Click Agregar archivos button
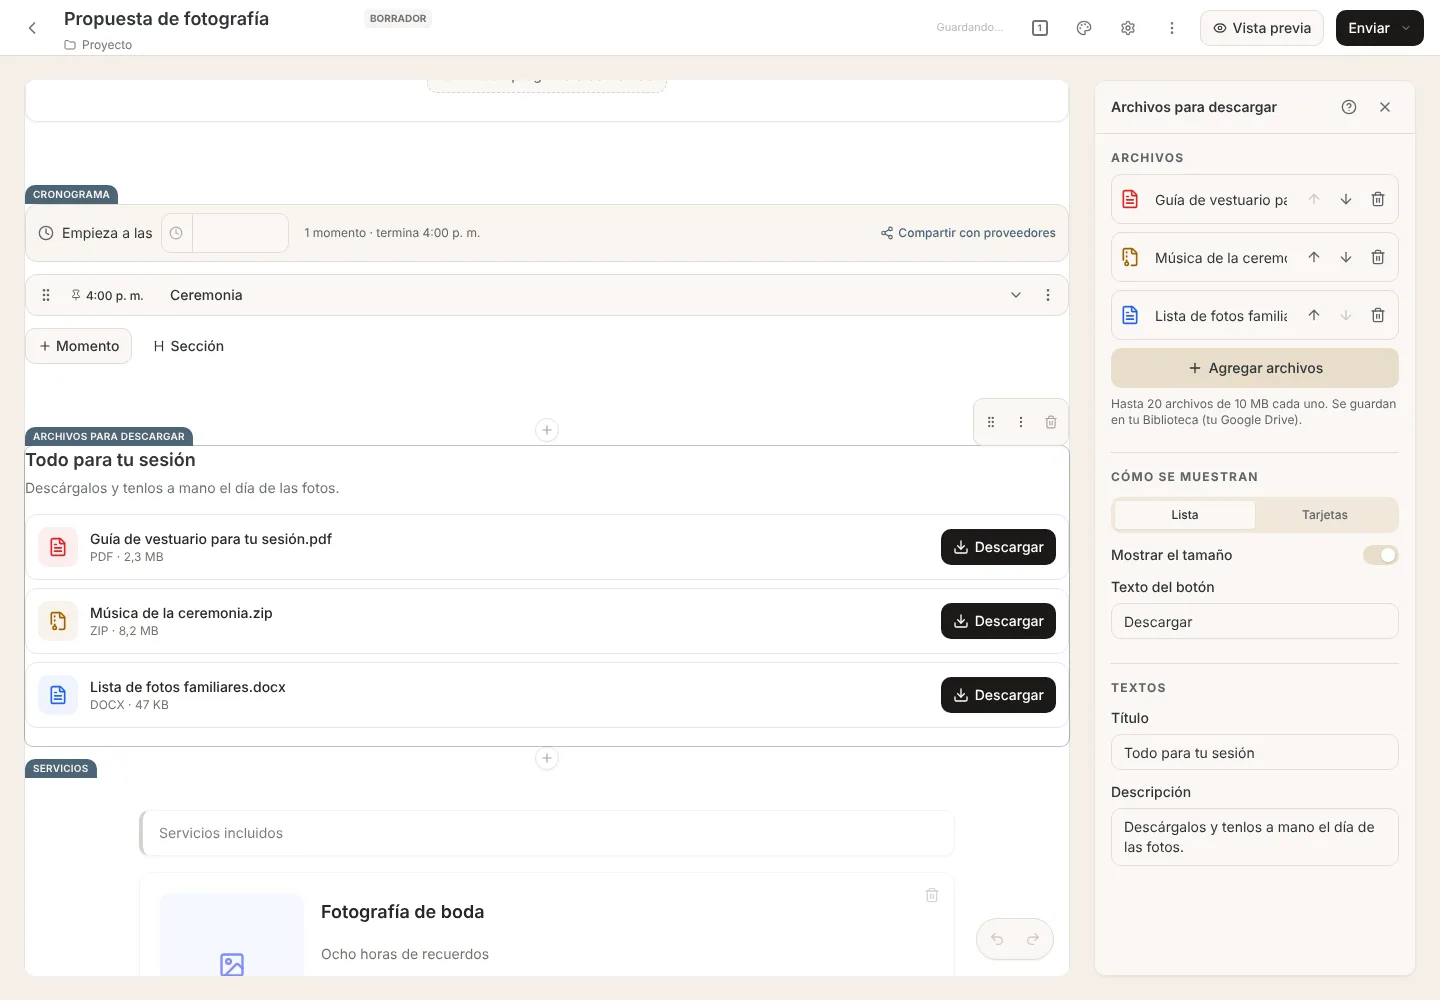Image resolution: width=1440 pixels, height=1000 pixels. pos(1255,368)
